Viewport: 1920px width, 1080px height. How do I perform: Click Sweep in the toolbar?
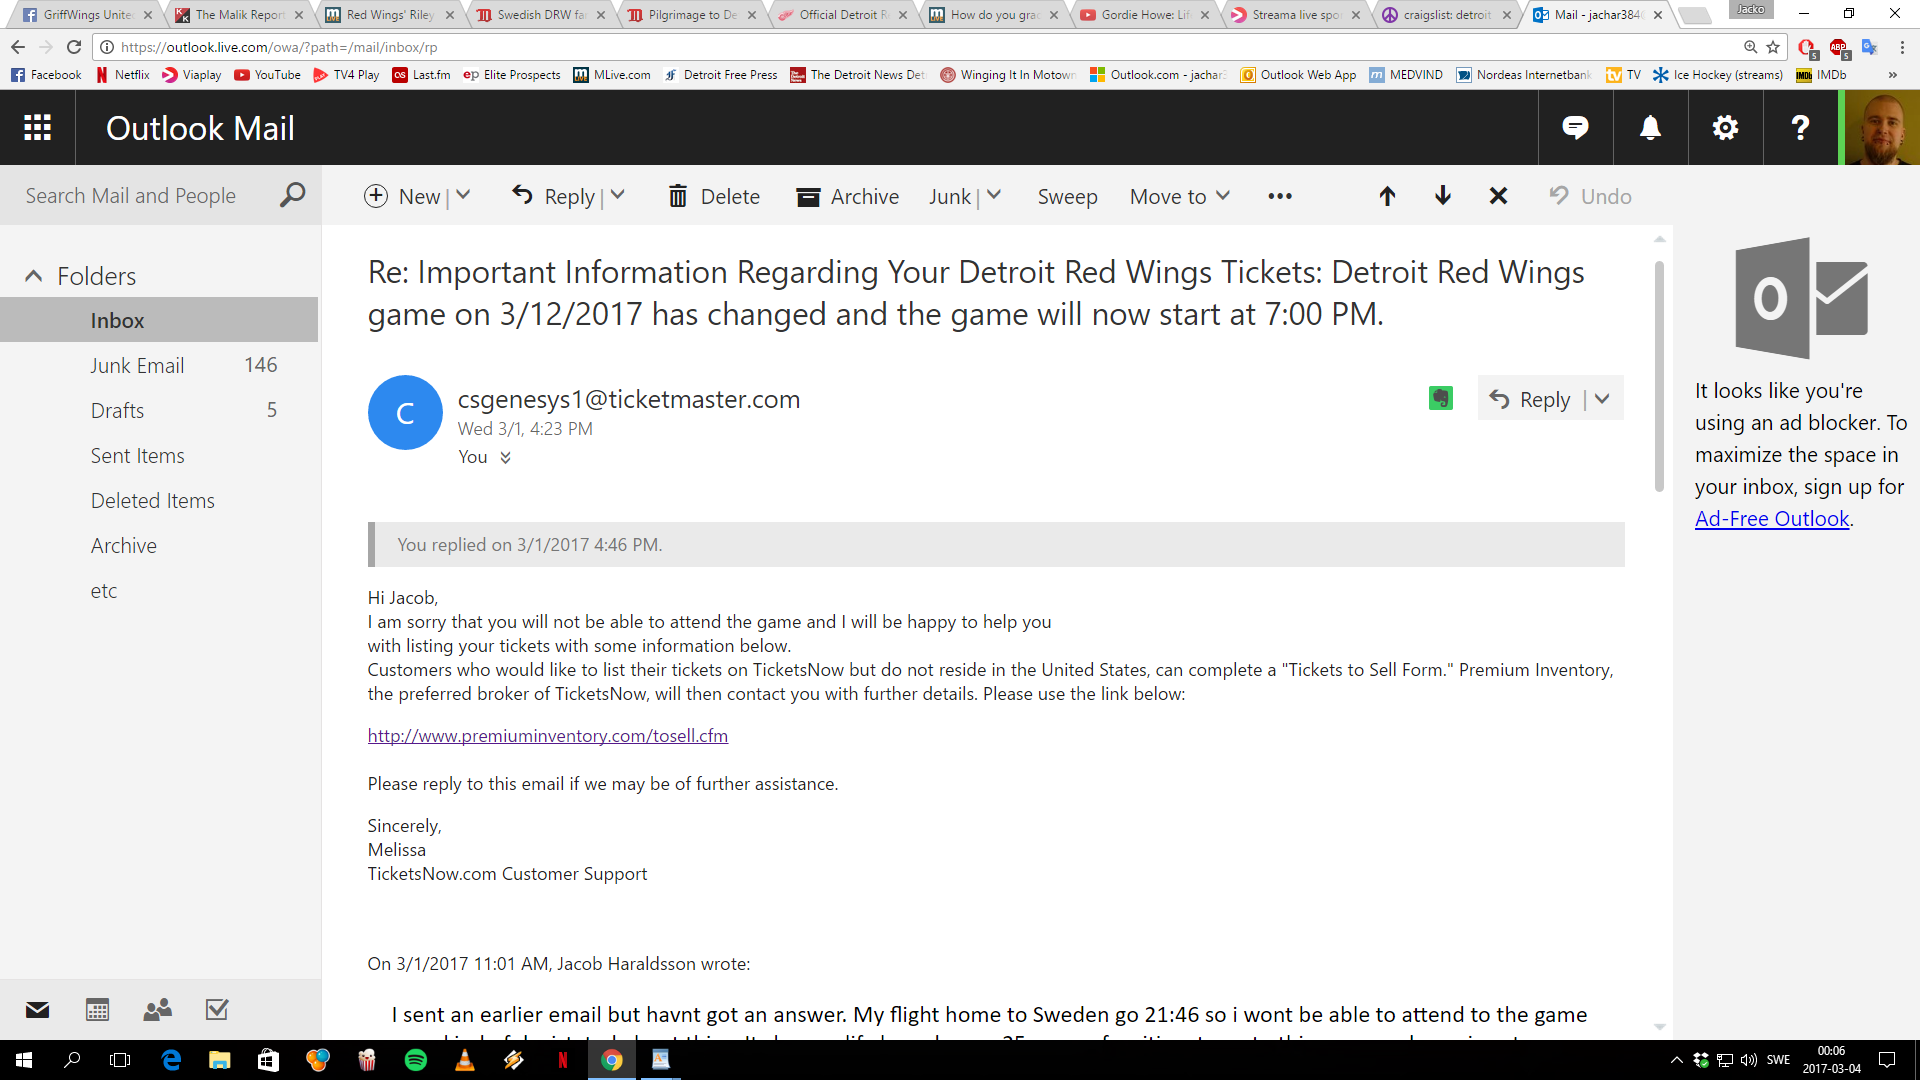tap(1067, 196)
